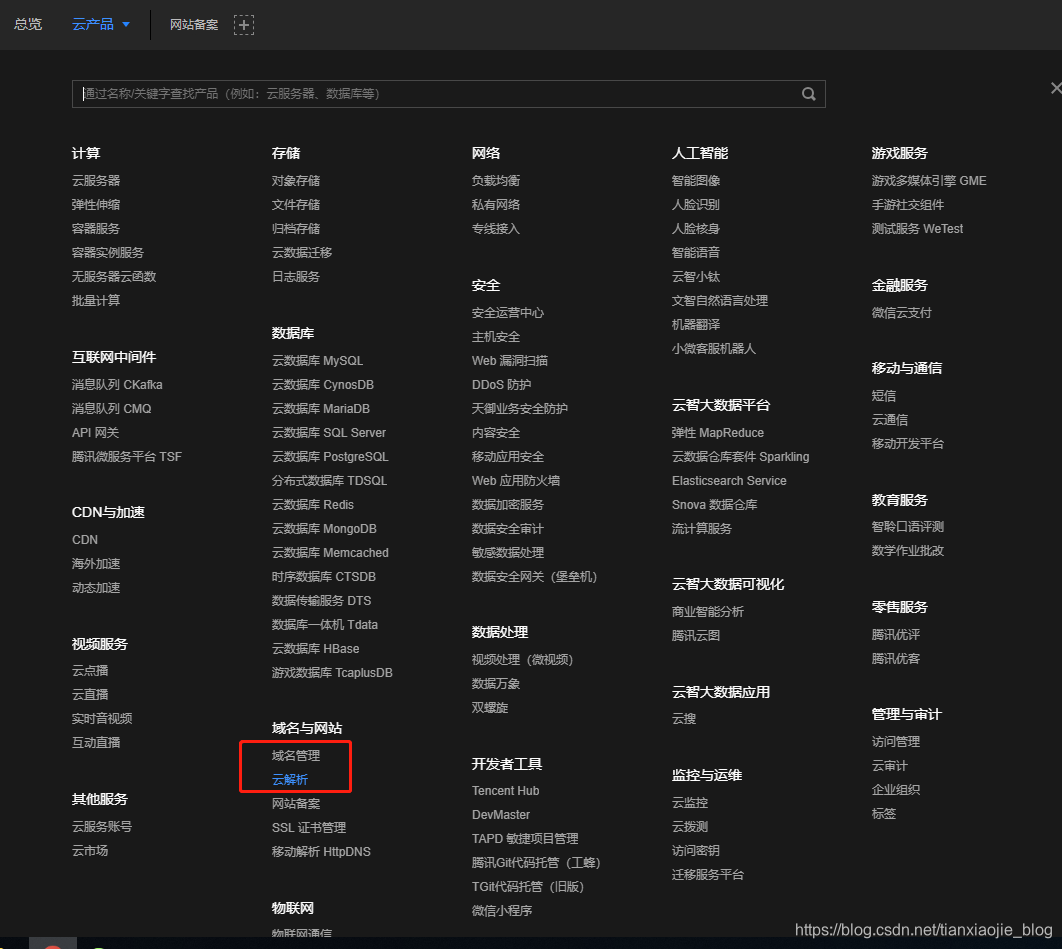Image resolution: width=1062 pixels, height=949 pixels.
Task: Open 游戏多媒体引擎 GME link
Action: click(929, 181)
